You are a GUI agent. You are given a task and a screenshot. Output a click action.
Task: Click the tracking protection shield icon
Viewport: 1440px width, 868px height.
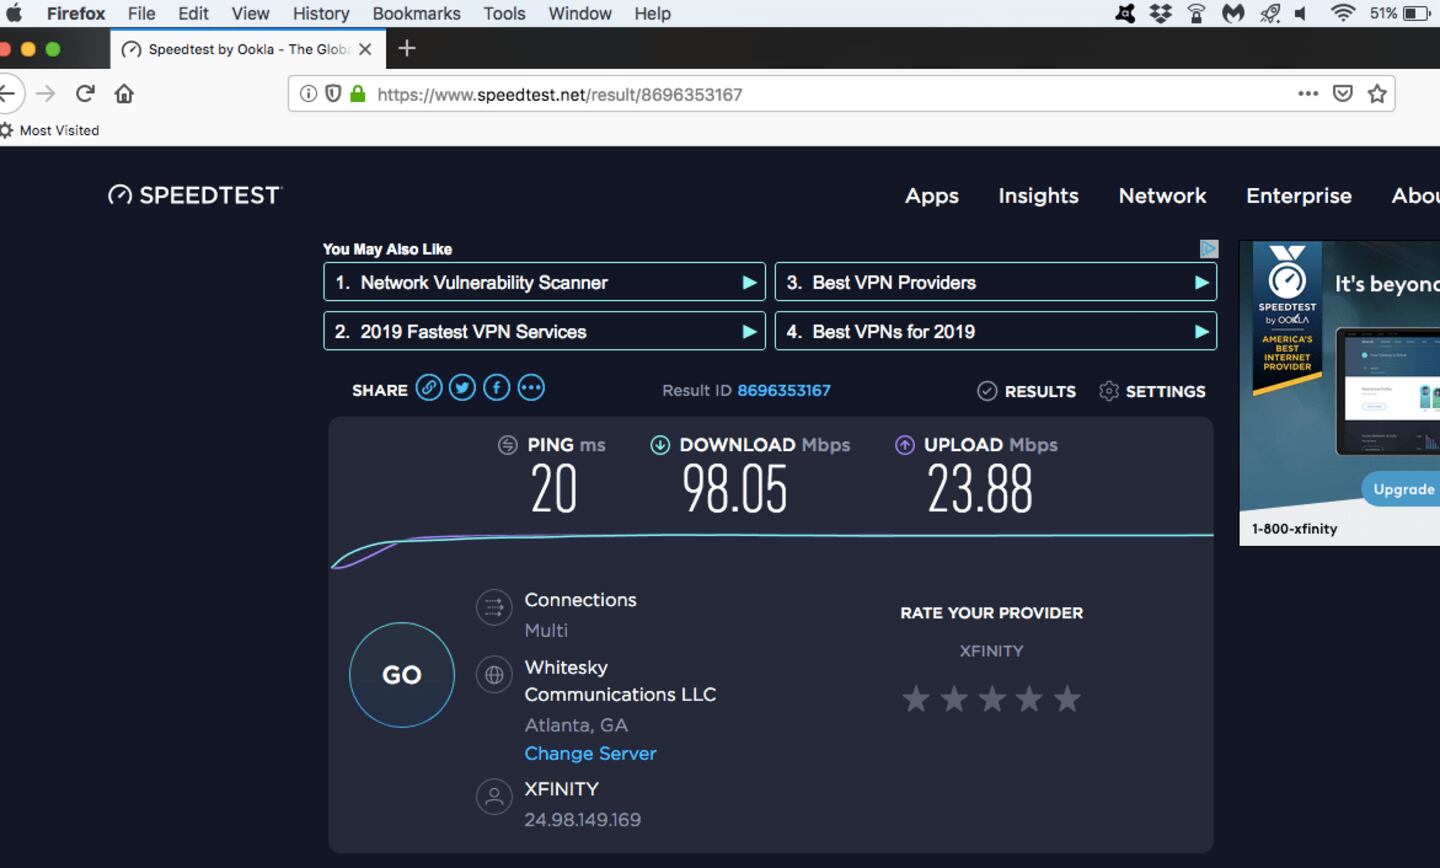click(333, 94)
